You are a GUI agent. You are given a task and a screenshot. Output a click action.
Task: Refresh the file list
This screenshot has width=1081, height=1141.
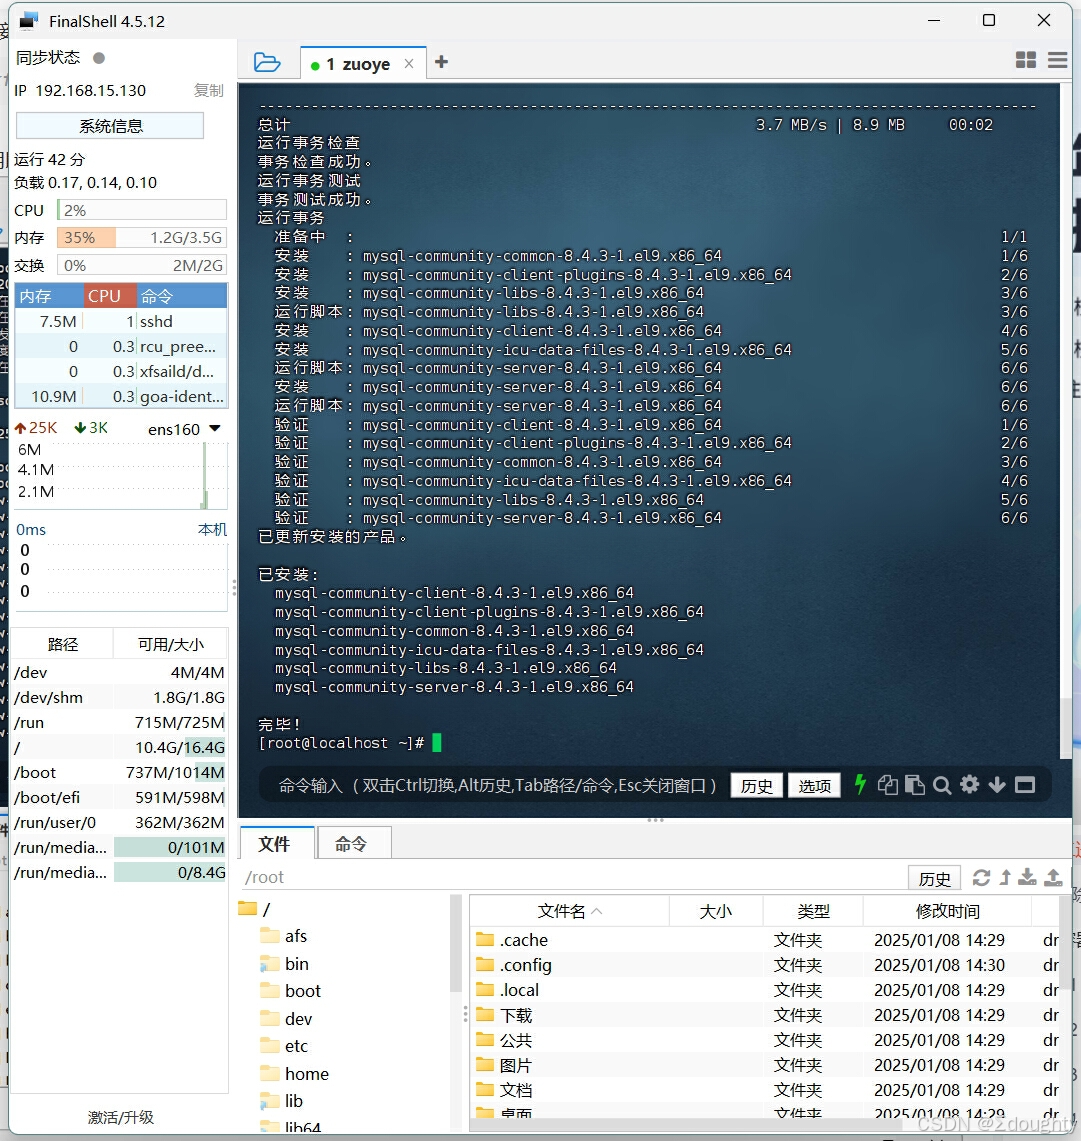click(x=981, y=878)
